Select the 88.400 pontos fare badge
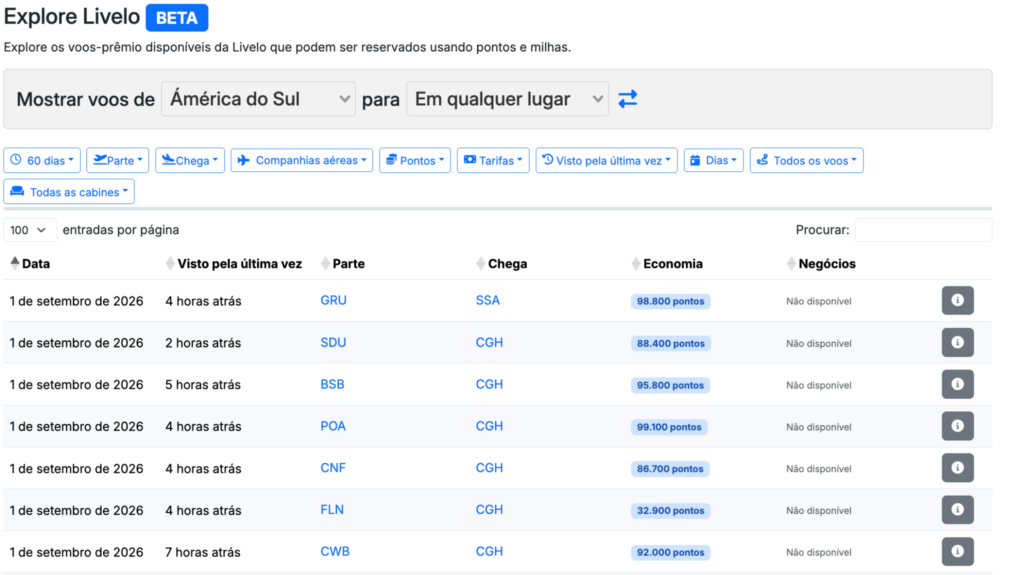Screen dimensions: 1024x575 pyautogui.click(x=671, y=343)
